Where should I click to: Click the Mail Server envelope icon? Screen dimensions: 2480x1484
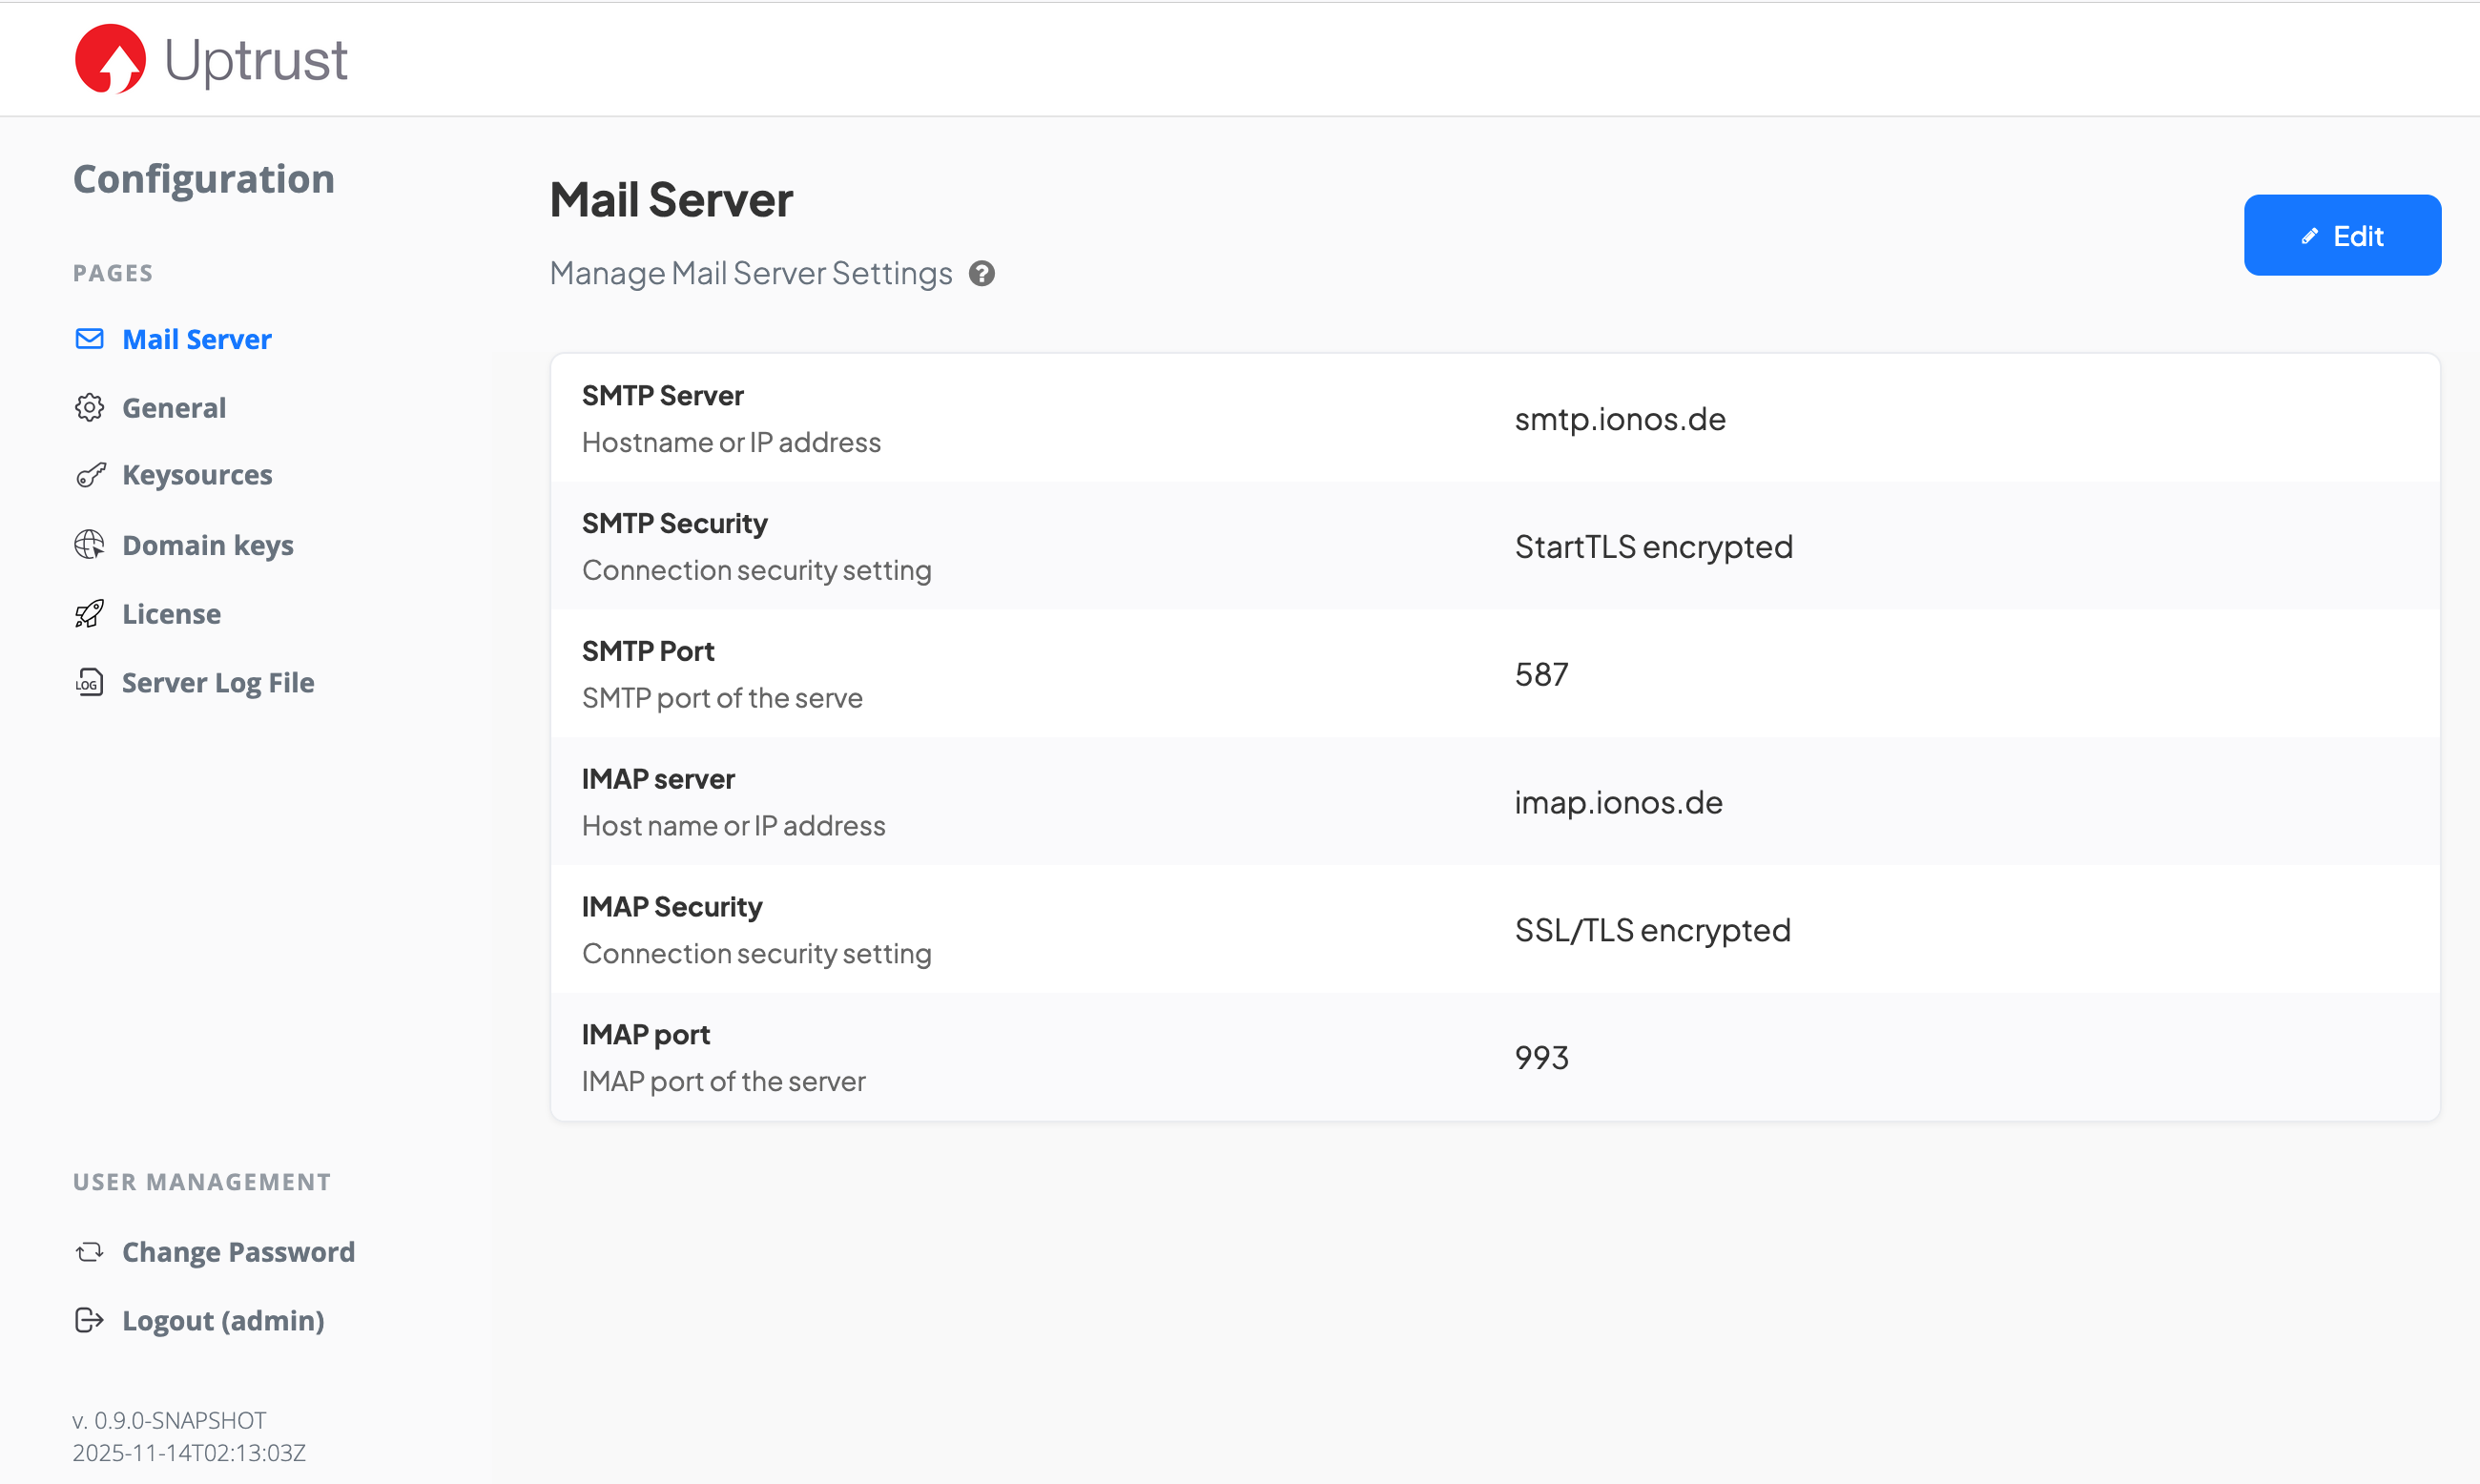90,339
